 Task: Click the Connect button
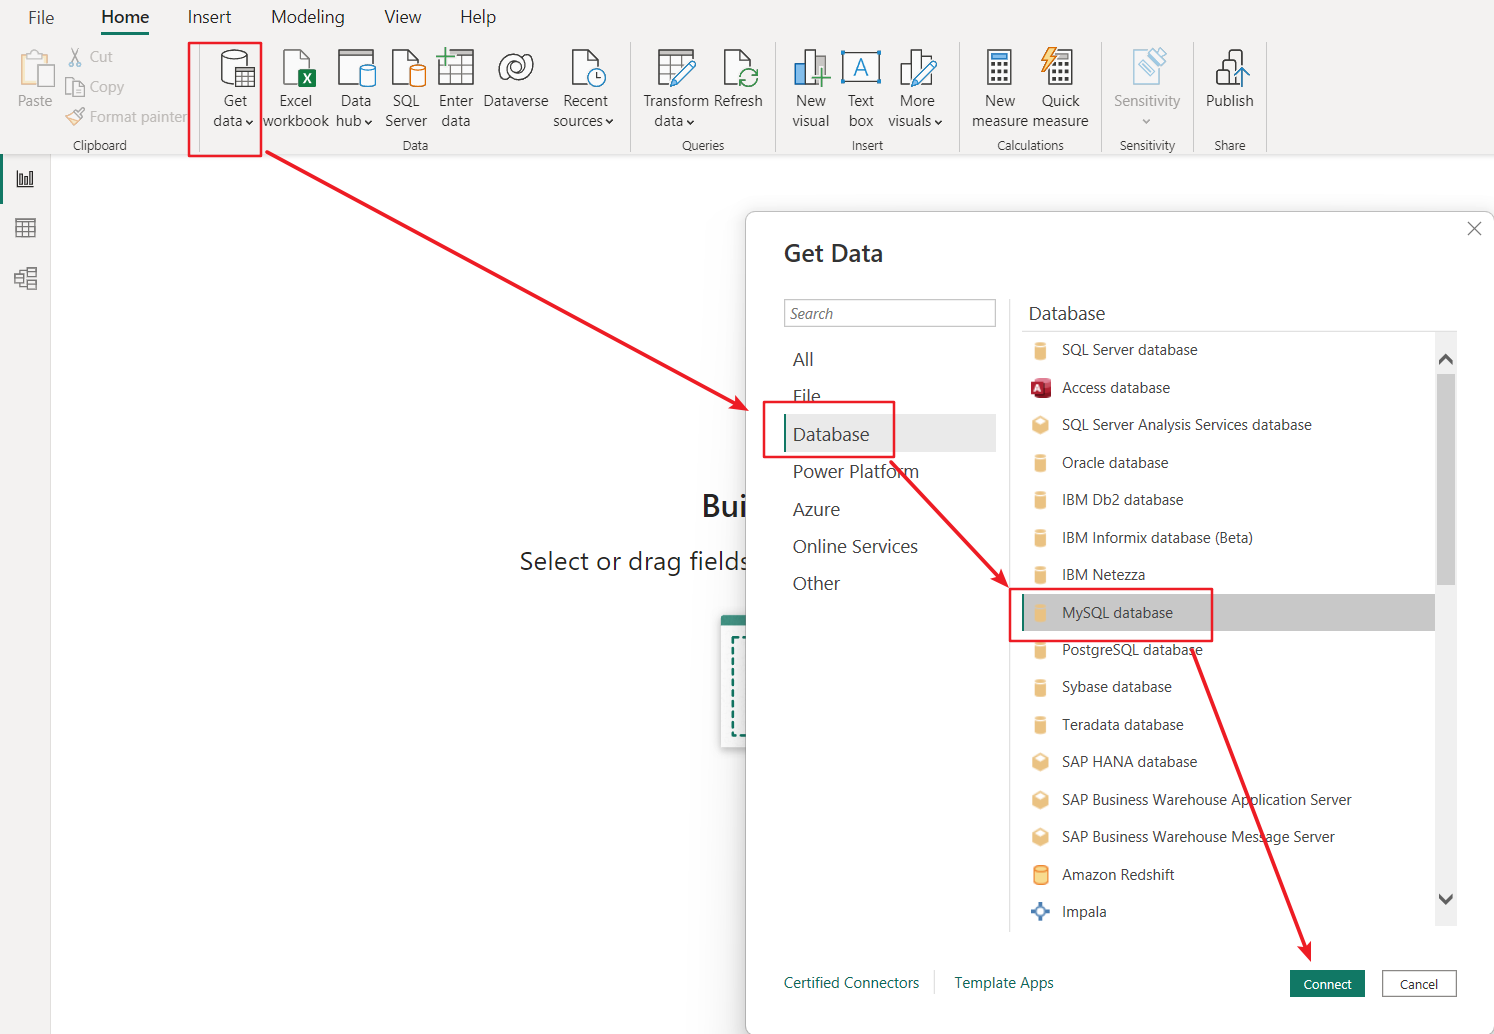1327,983
